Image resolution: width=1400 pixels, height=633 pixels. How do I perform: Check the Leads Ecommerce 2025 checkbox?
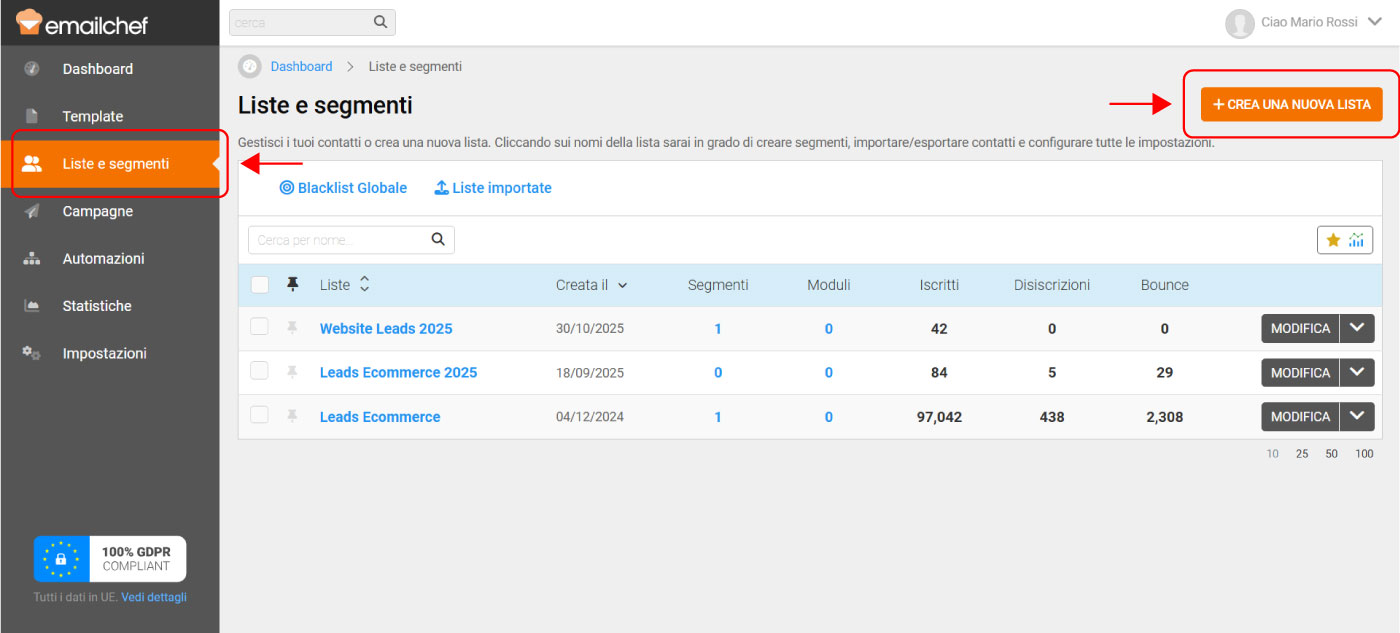(260, 371)
